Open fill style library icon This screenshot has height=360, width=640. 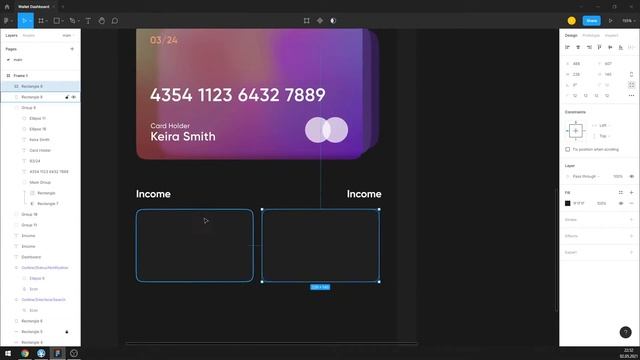point(621,193)
